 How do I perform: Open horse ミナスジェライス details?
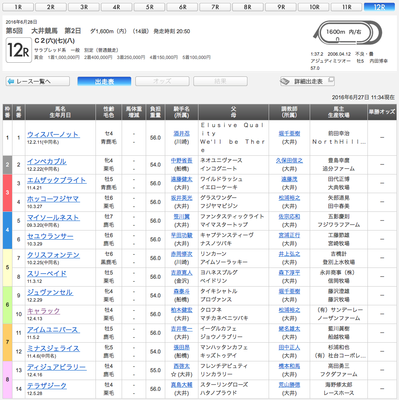(53, 348)
